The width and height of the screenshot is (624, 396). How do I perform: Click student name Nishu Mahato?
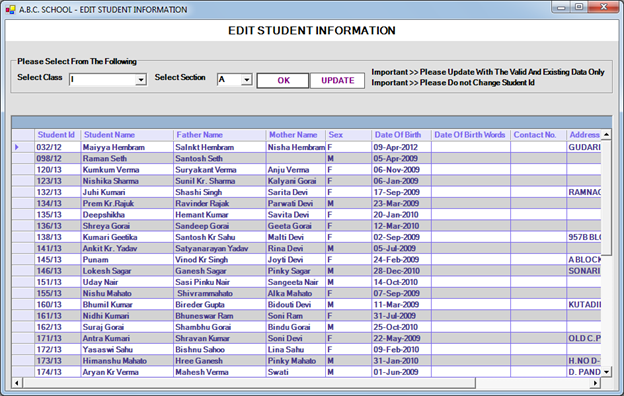(x=127, y=293)
